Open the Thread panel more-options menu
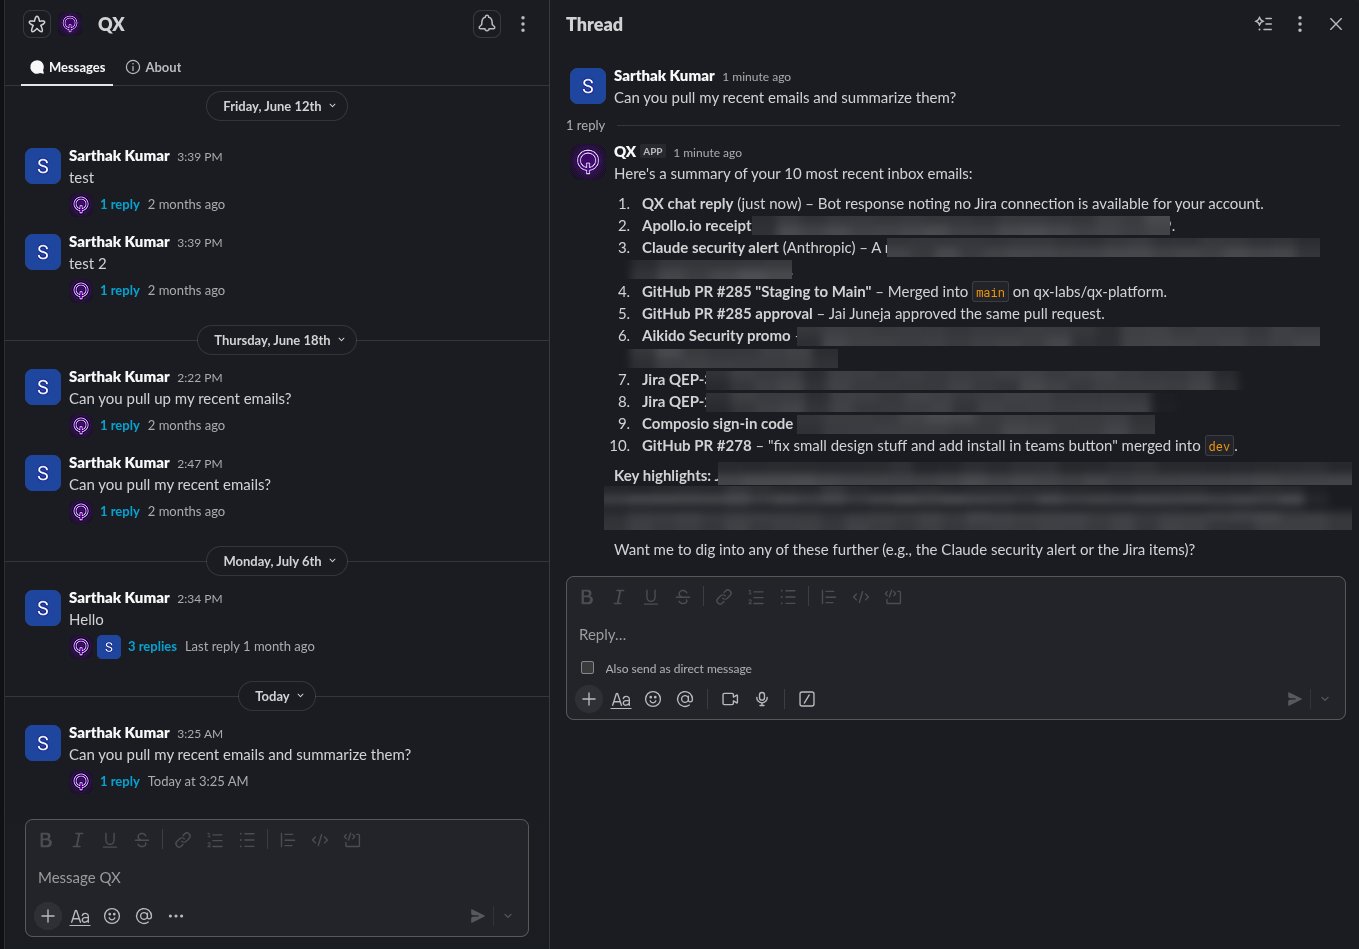1359x949 pixels. [x=1300, y=24]
